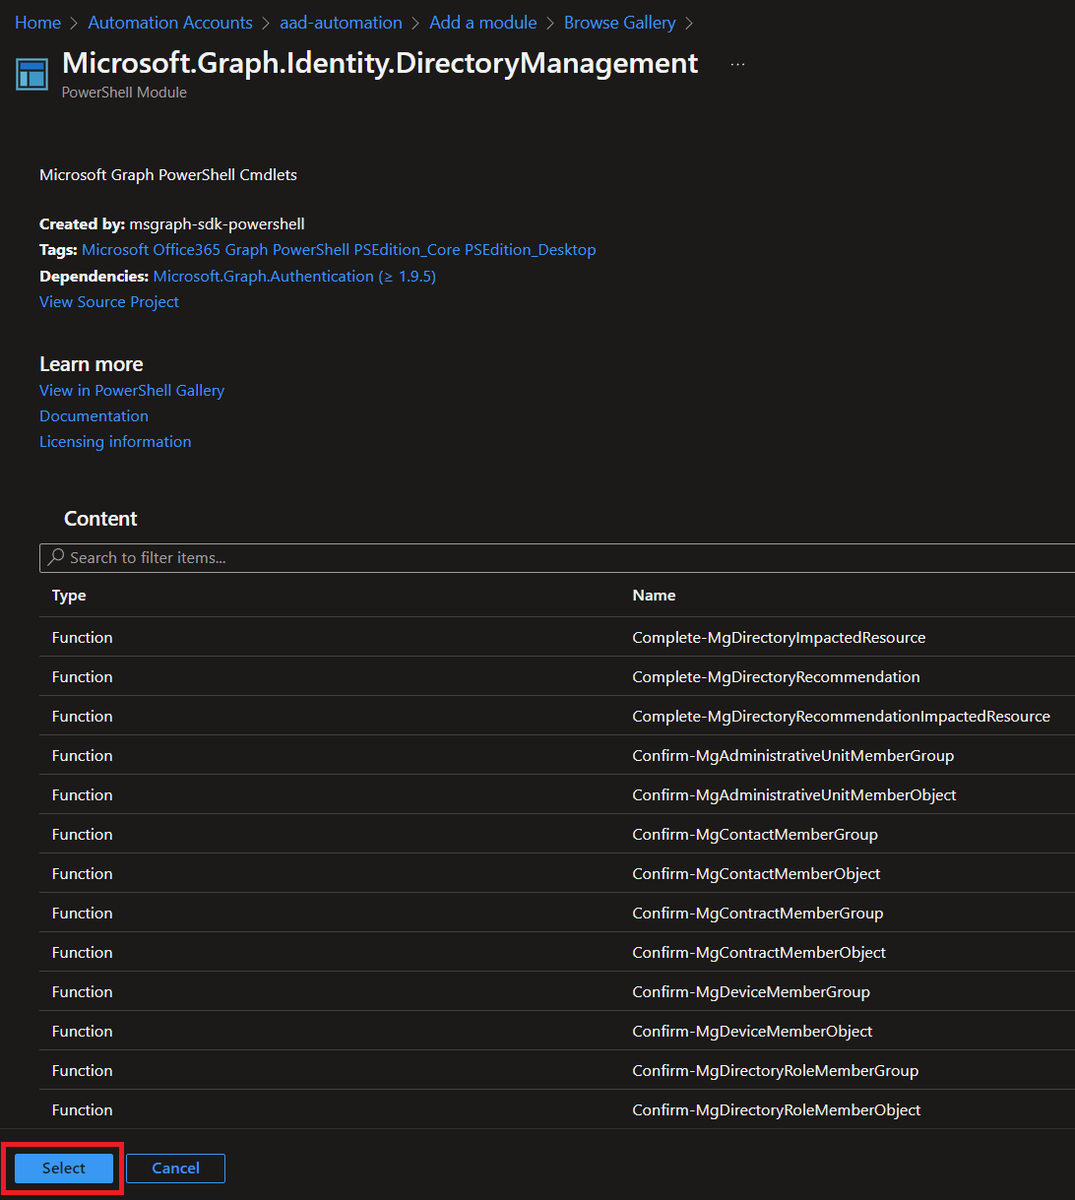
Task: Navigate to aad-automation breadcrumb
Action: click(x=341, y=22)
